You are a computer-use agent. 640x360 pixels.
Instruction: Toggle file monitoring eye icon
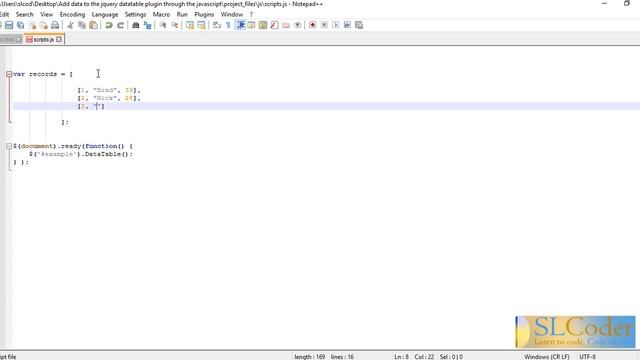[298, 25]
